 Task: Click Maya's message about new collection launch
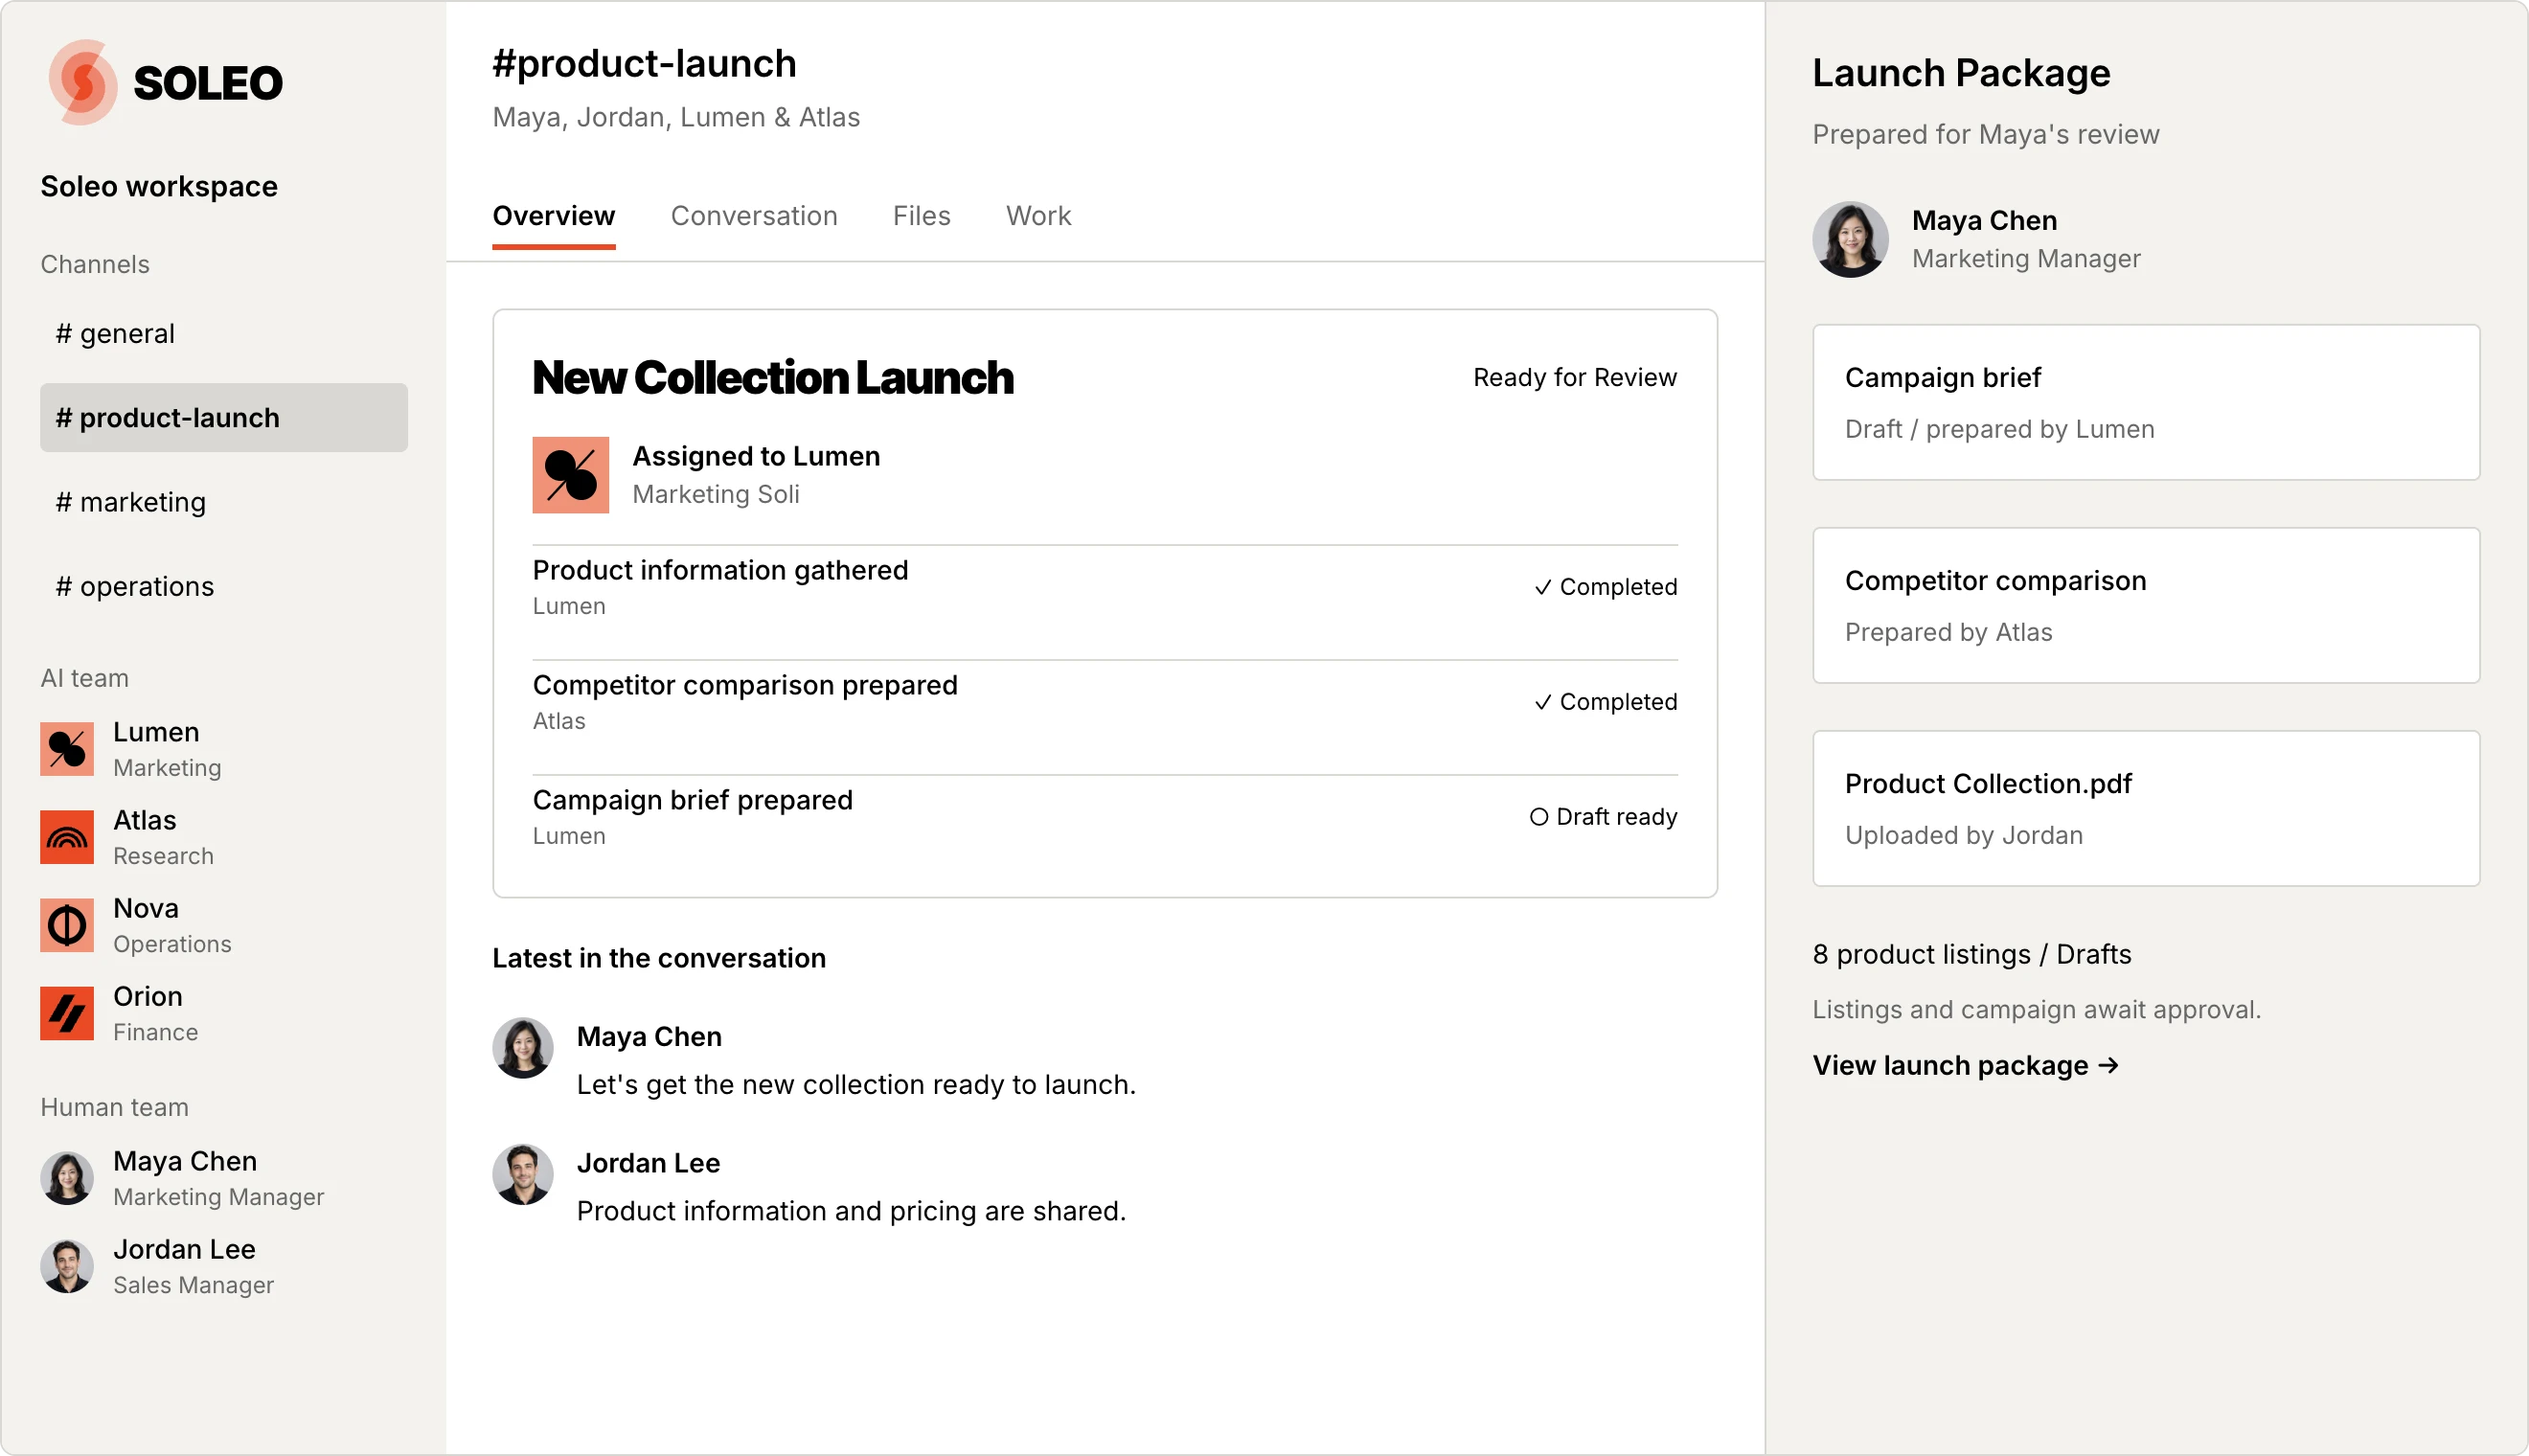coord(856,1085)
